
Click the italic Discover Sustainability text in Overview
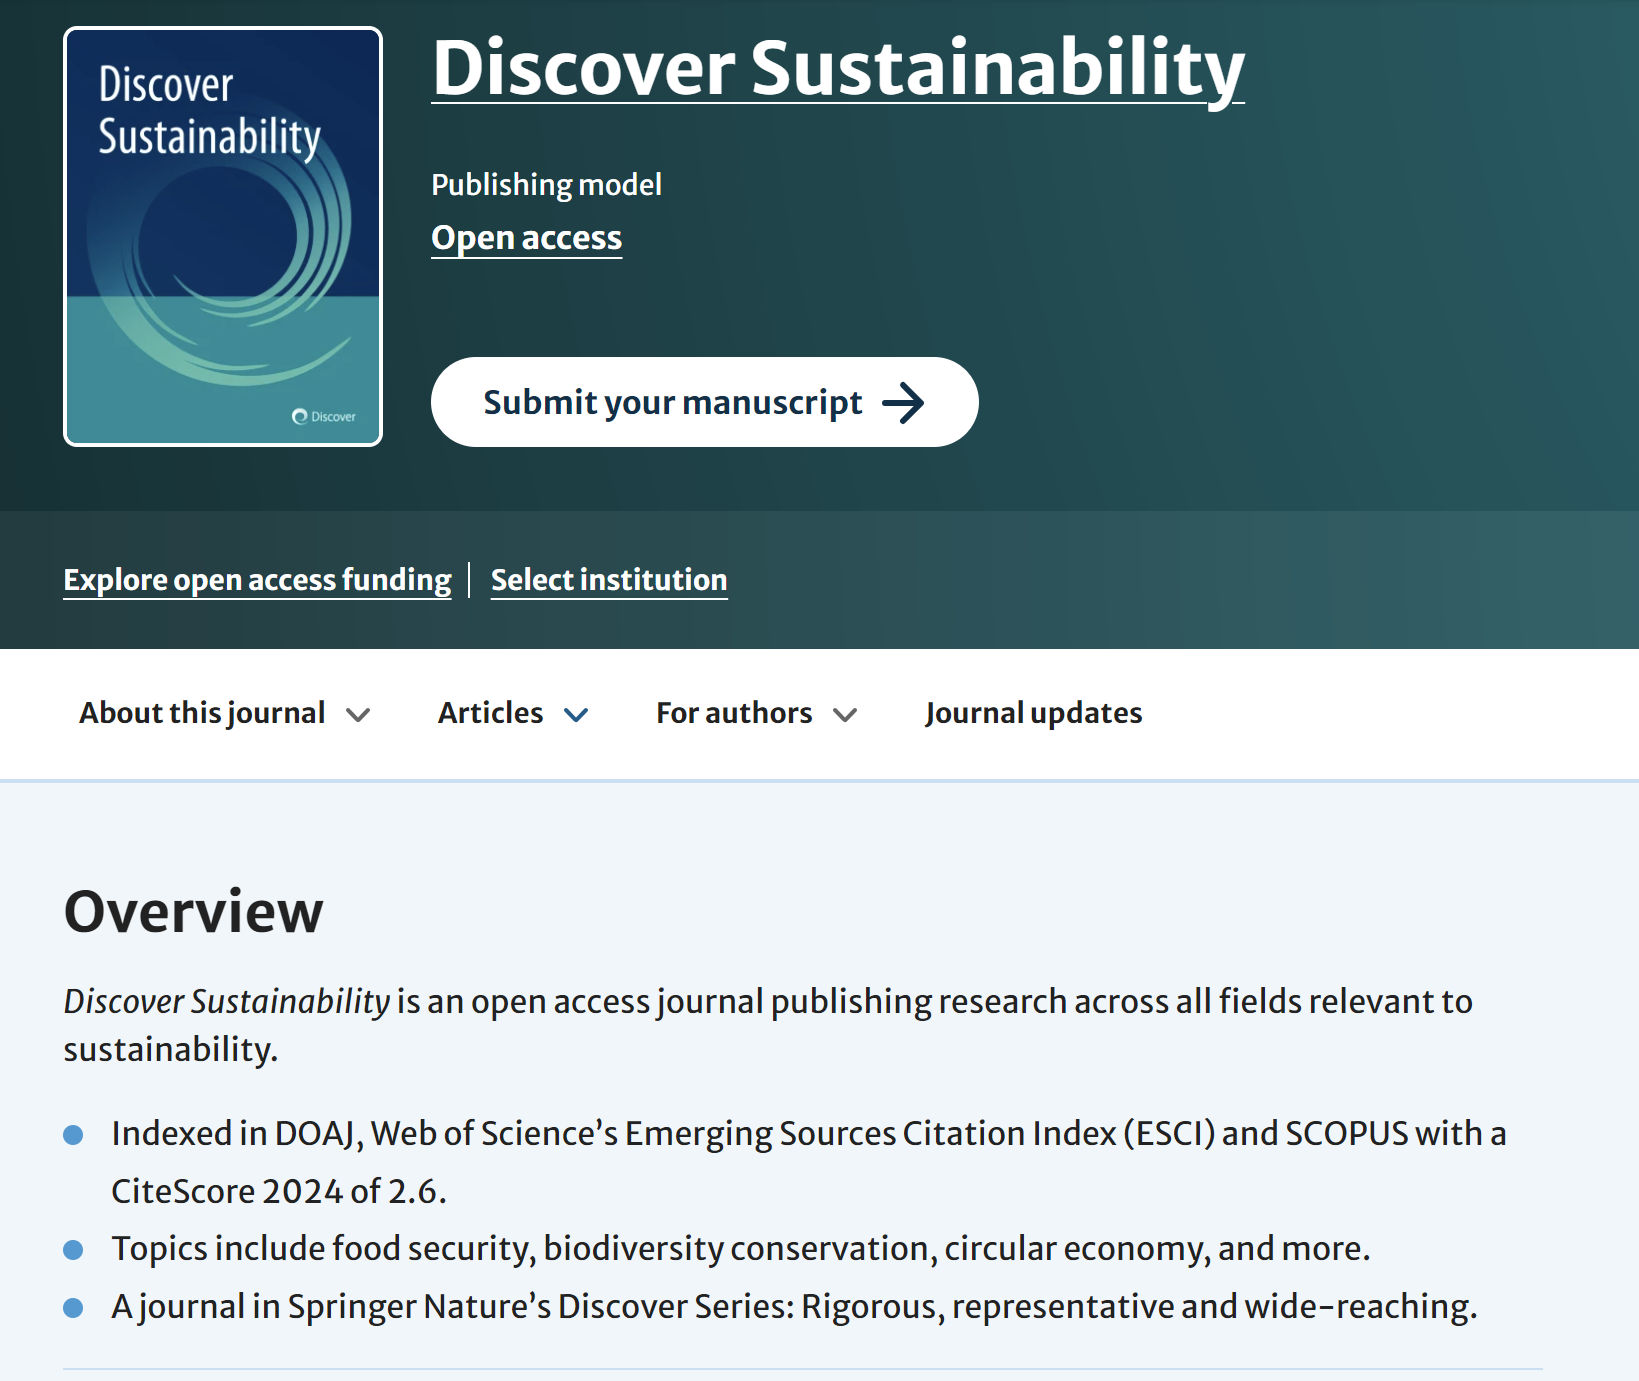click(227, 1001)
